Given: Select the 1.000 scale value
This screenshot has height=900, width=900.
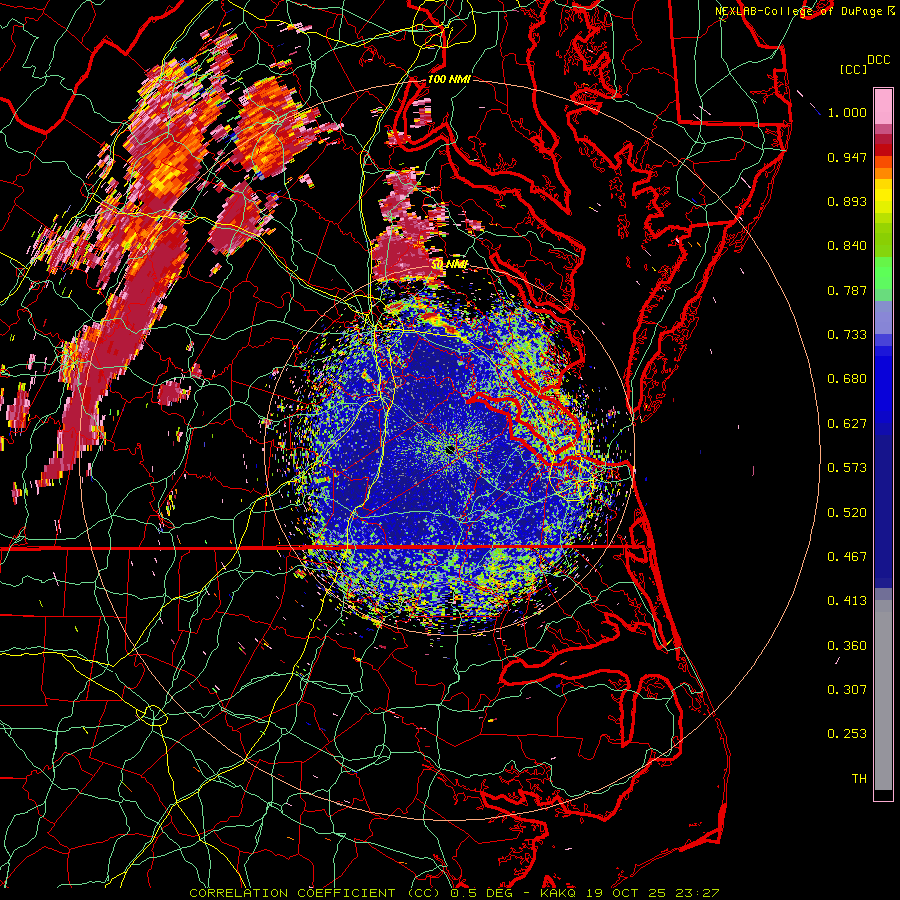Looking at the screenshot, I should click(x=847, y=112).
